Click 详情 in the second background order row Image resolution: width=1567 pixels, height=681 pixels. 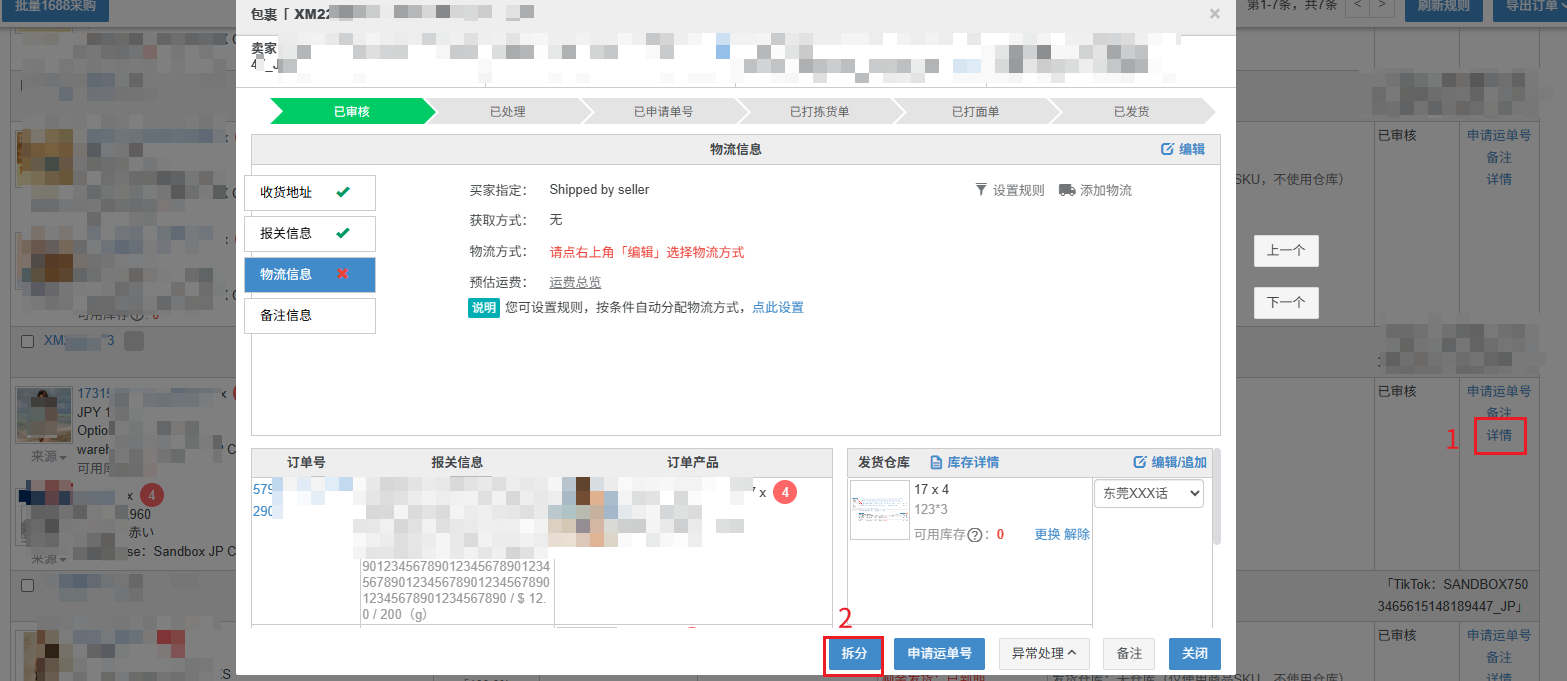point(1499,435)
